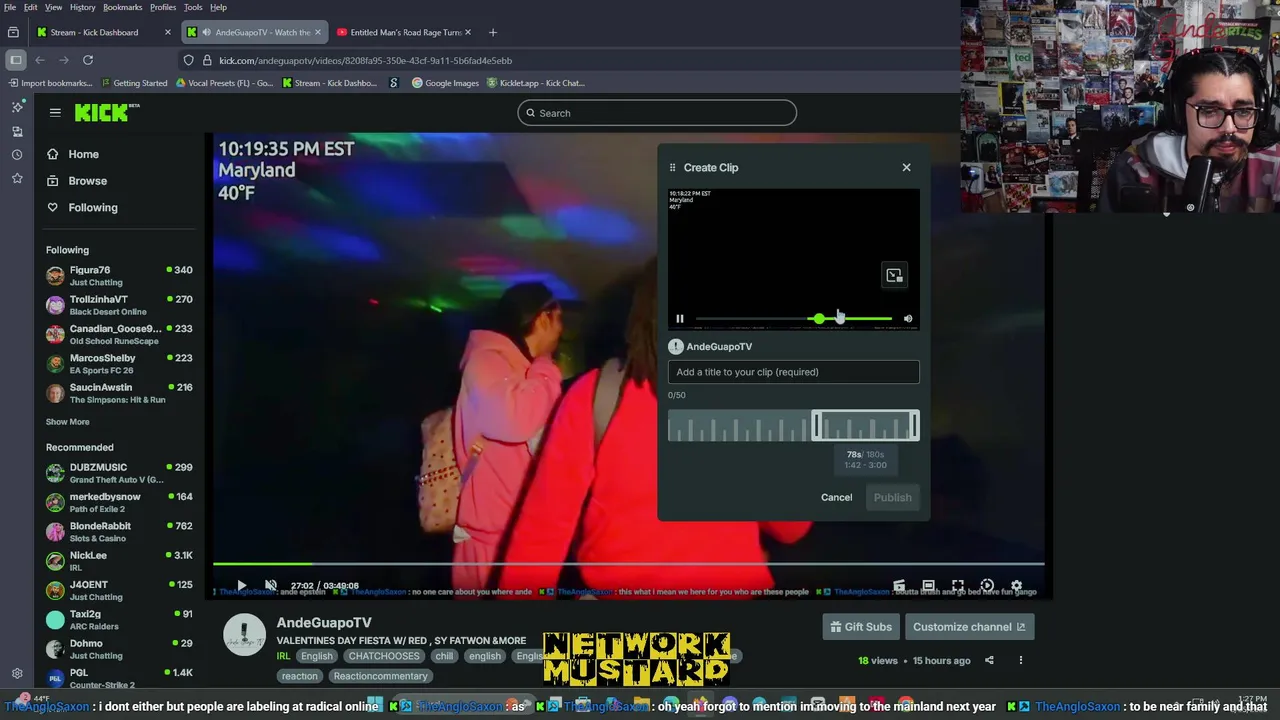Click Customize channel button

point(968,627)
